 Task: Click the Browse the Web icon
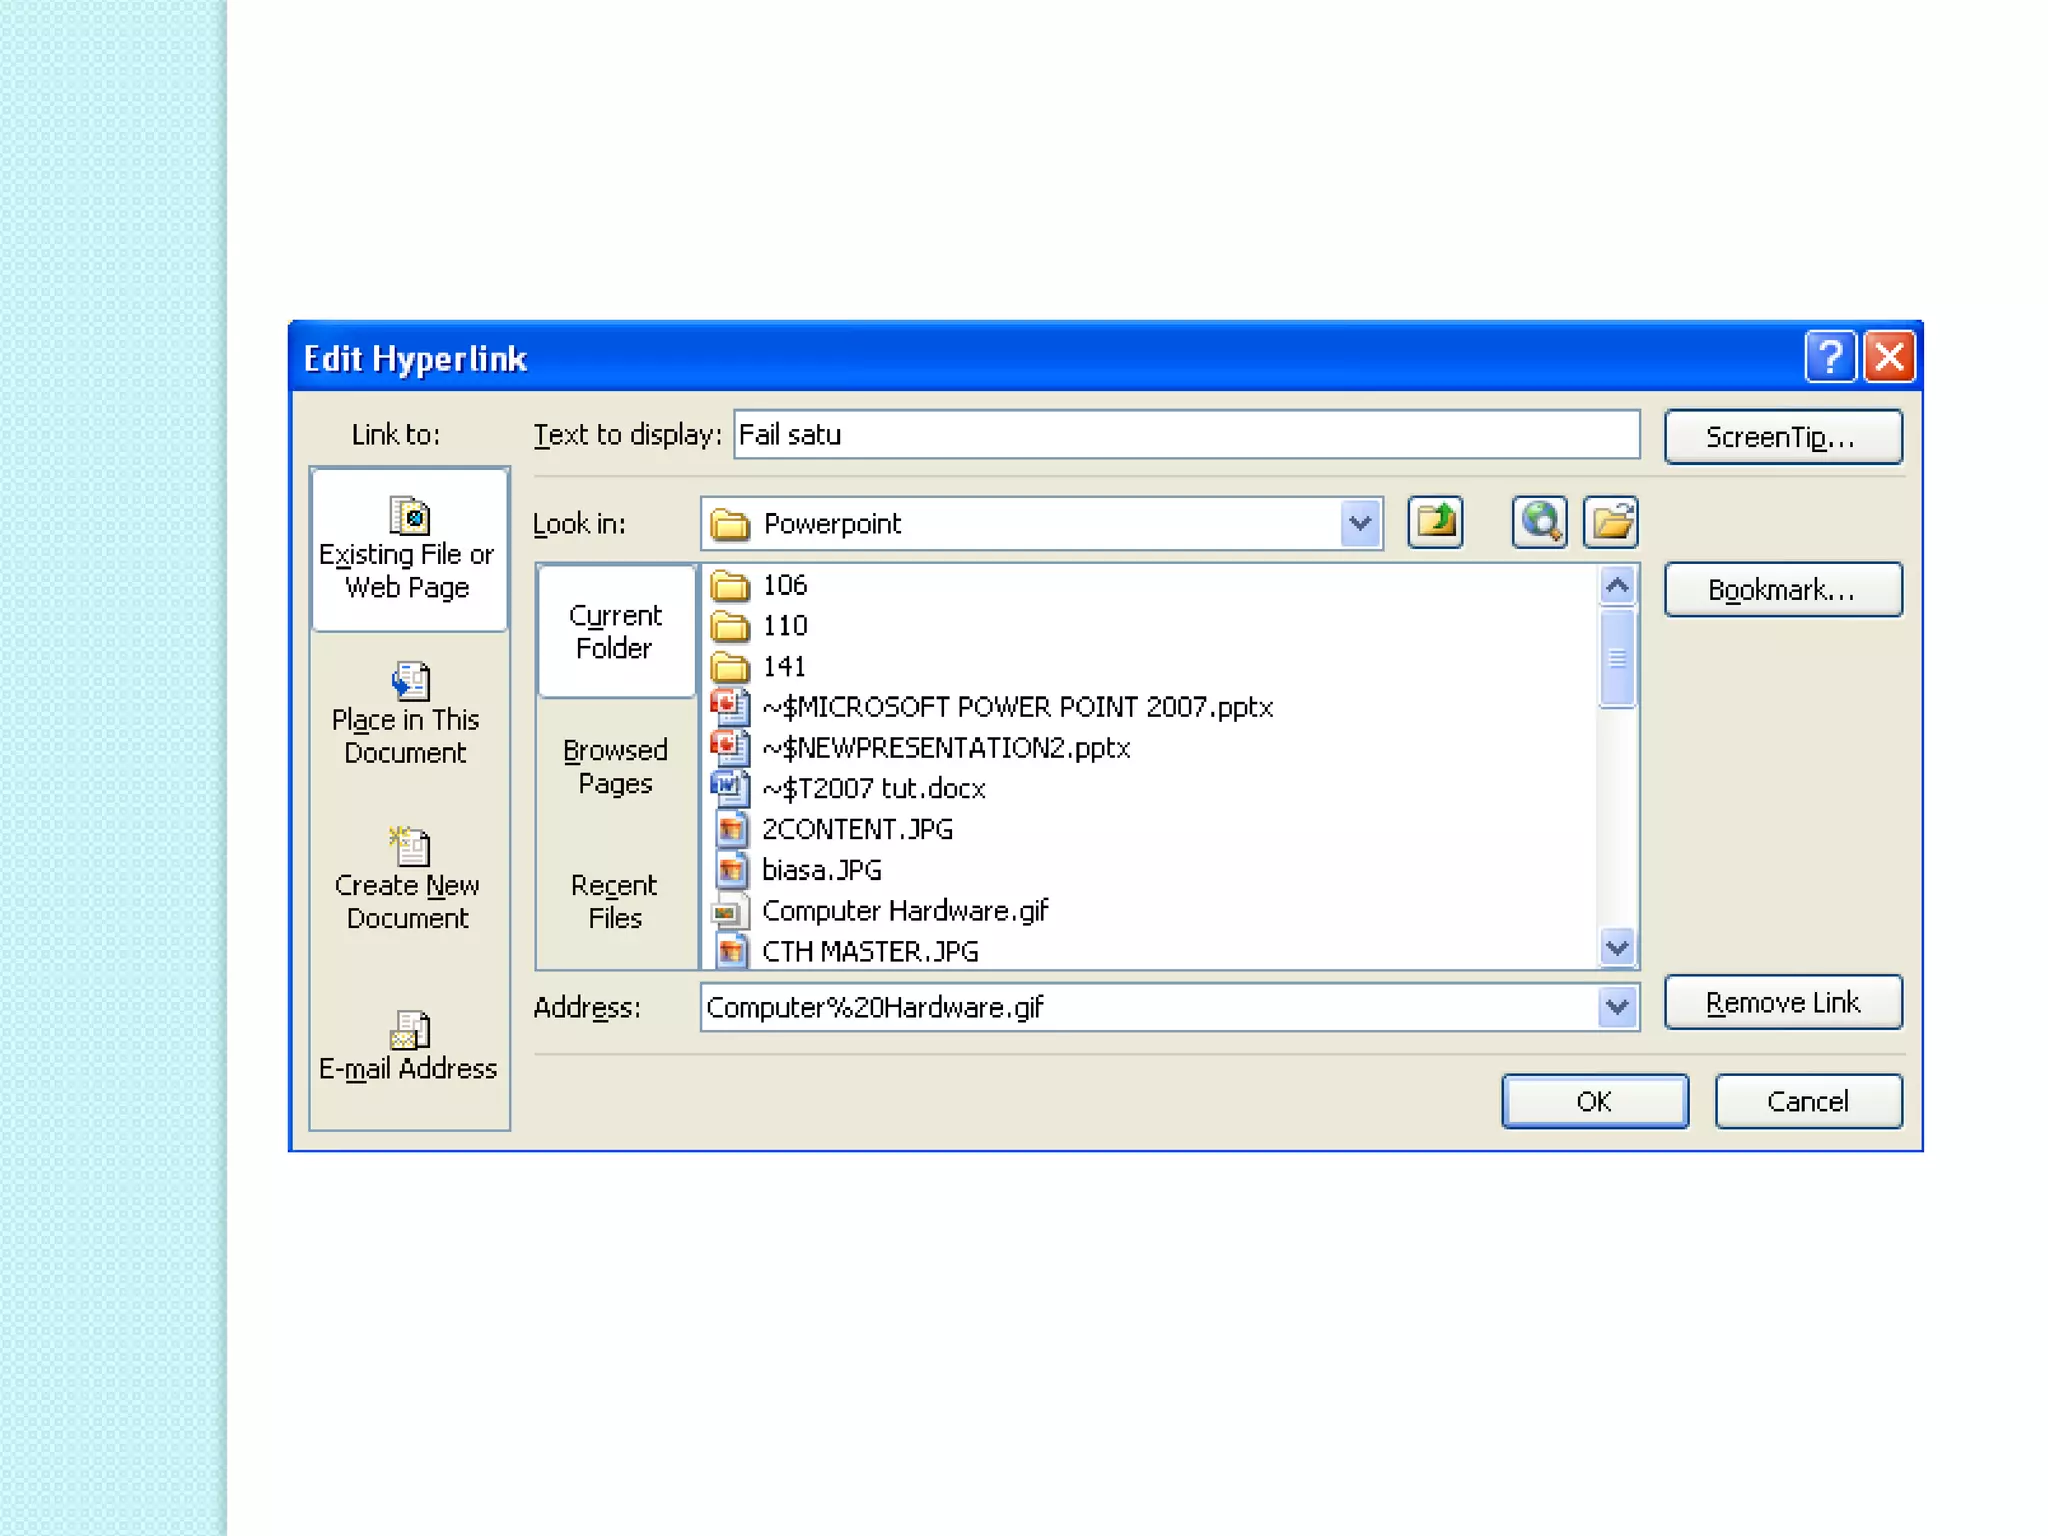1539,522
